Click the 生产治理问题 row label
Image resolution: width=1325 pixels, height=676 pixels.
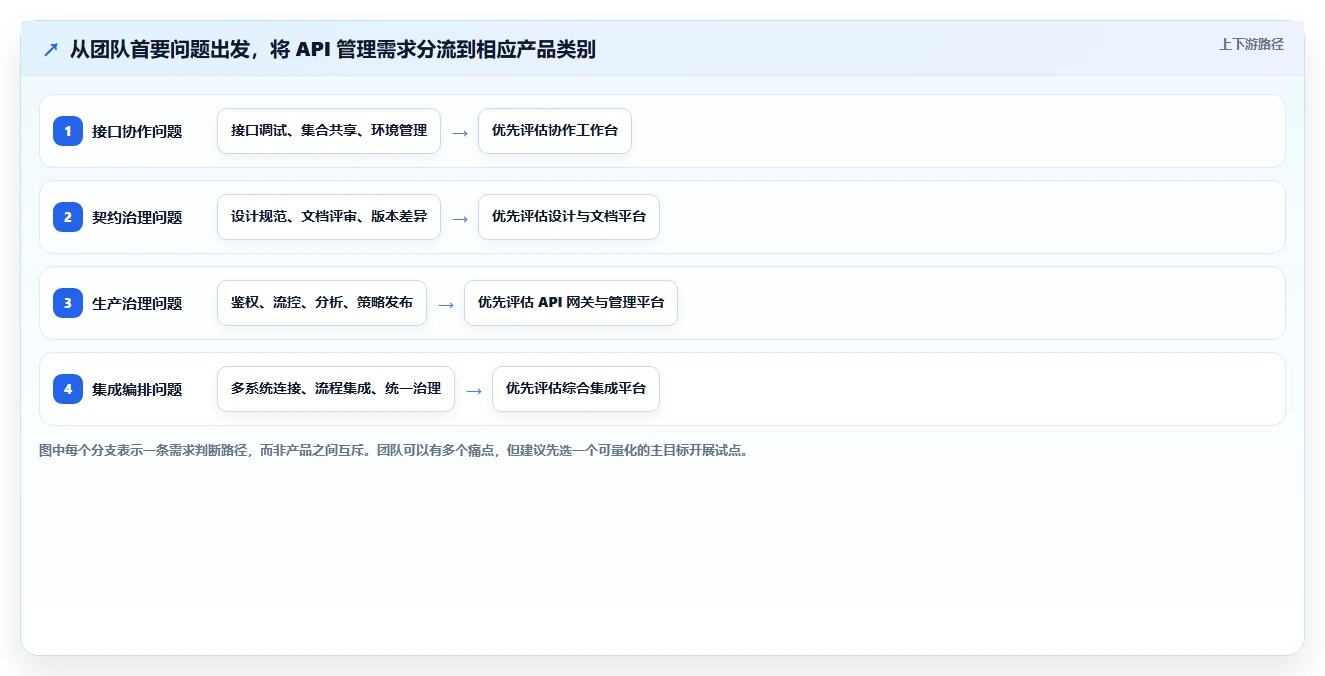pos(137,303)
